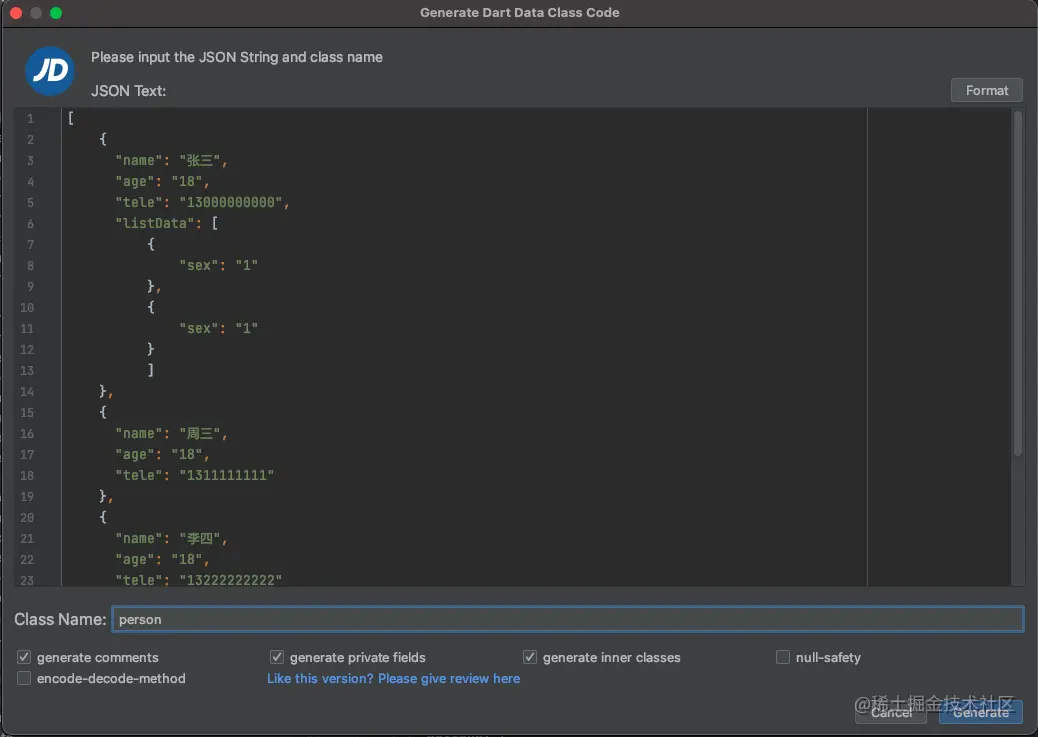Click the Format button
Screen dimensions: 1038x737
[986, 90]
